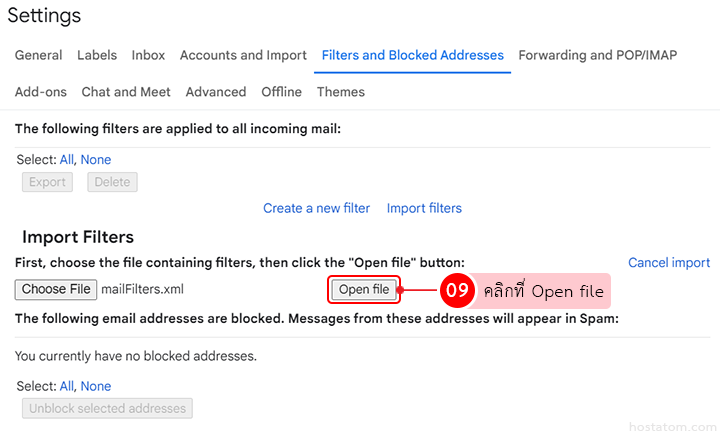Go to the Advanced tab
The height and width of the screenshot is (434, 720).
(216, 92)
